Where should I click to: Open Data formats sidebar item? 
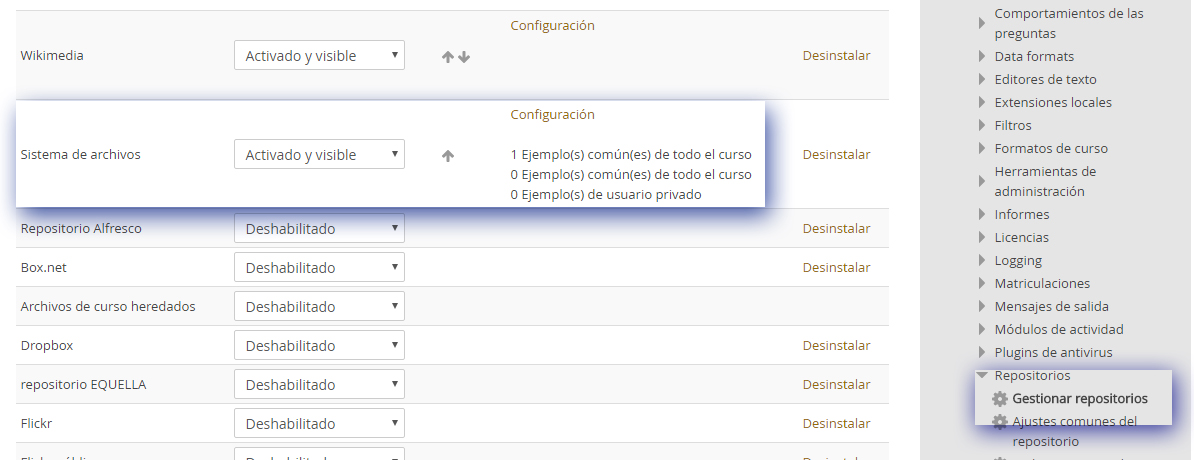(x=1034, y=56)
